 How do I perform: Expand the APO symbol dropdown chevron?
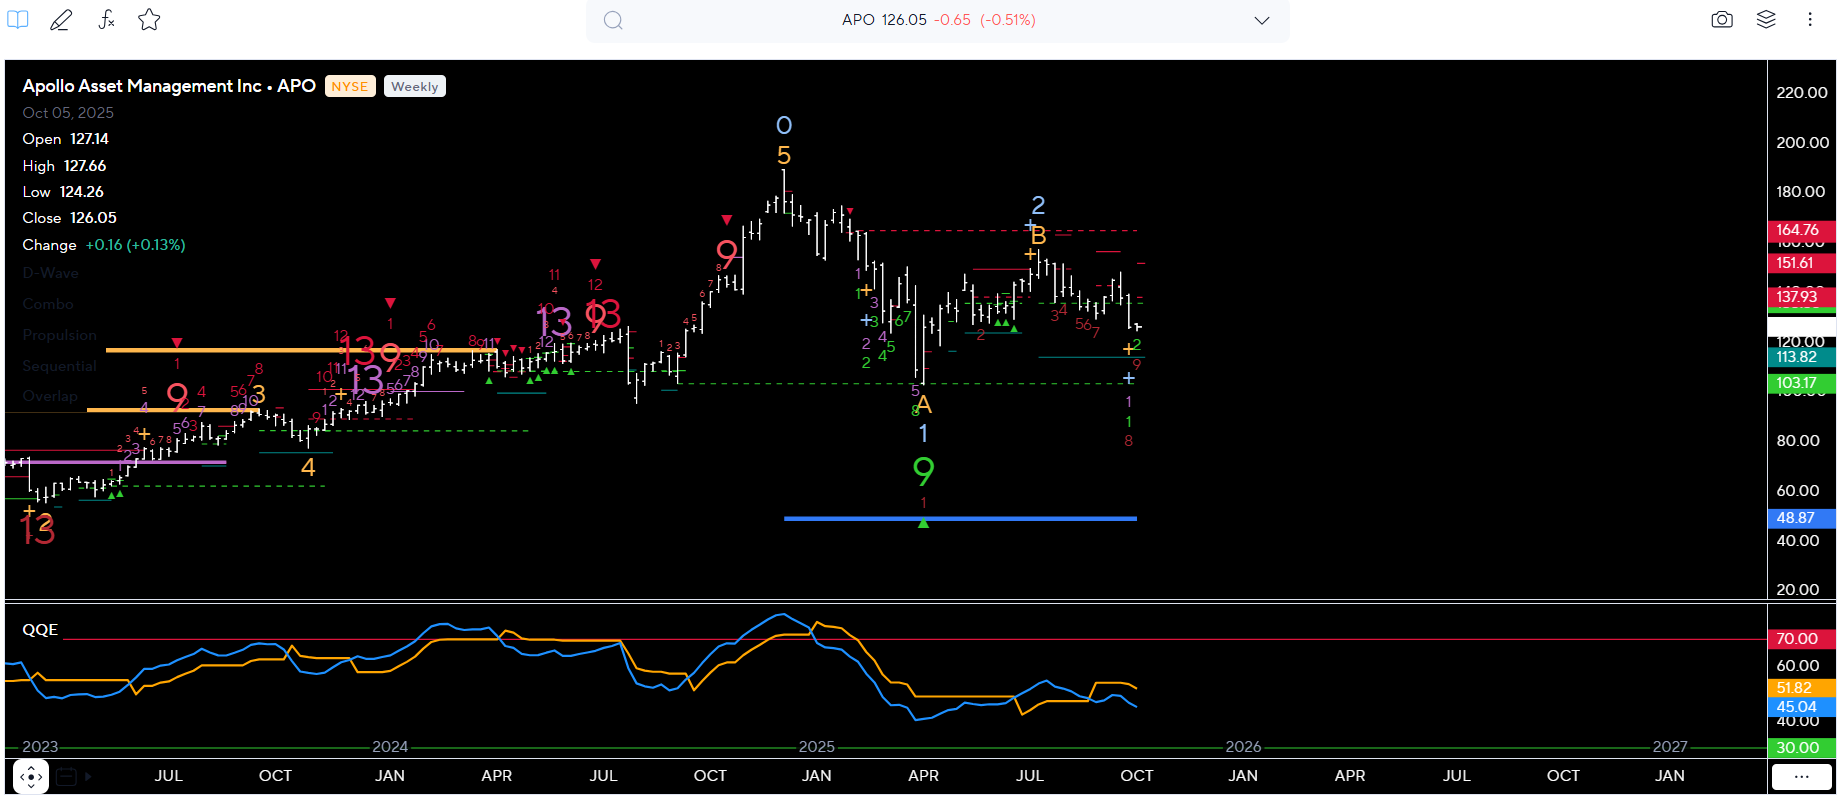(1261, 20)
